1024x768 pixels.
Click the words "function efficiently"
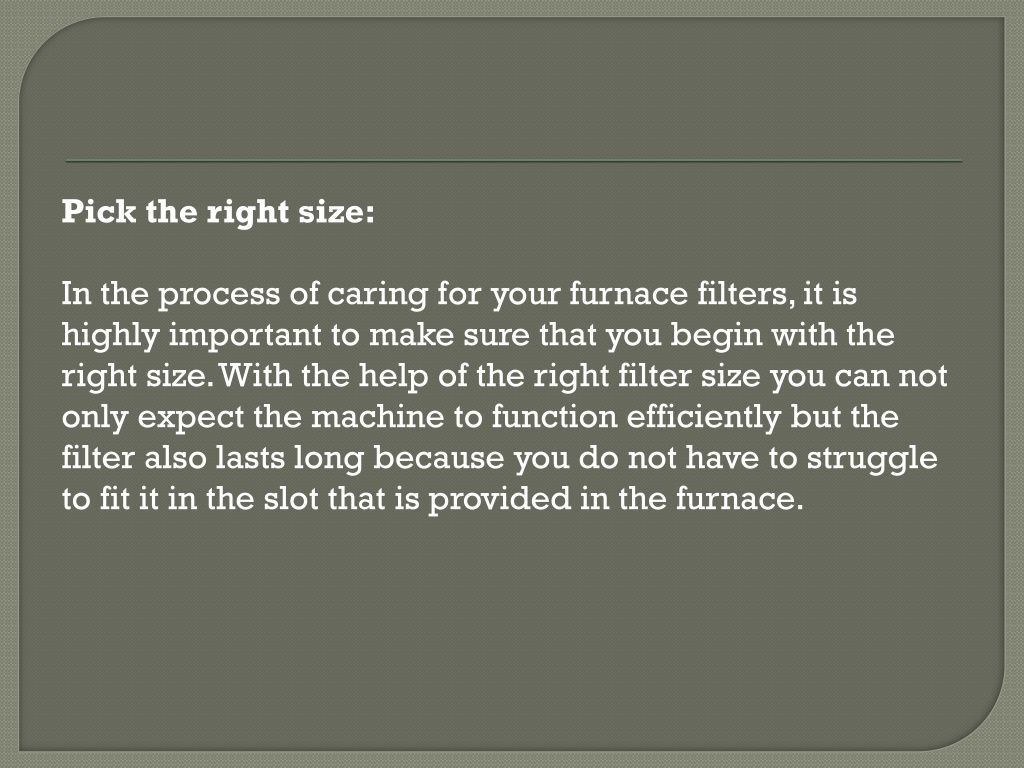[x=636, y=417]
